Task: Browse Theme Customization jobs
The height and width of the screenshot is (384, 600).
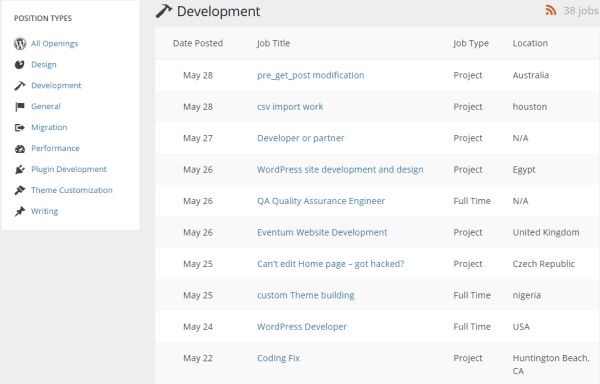Action: click(x=72, y=190)
